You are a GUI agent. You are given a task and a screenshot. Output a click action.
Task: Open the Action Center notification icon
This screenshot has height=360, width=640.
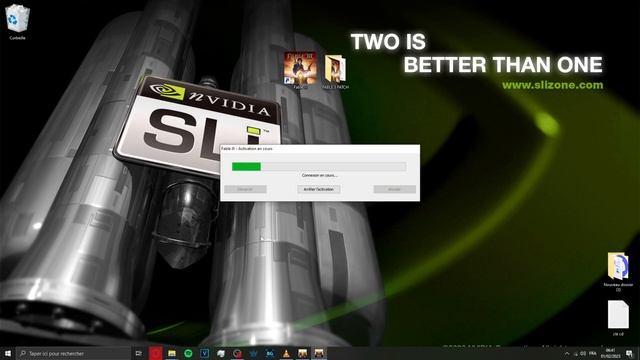coord(629,353)
